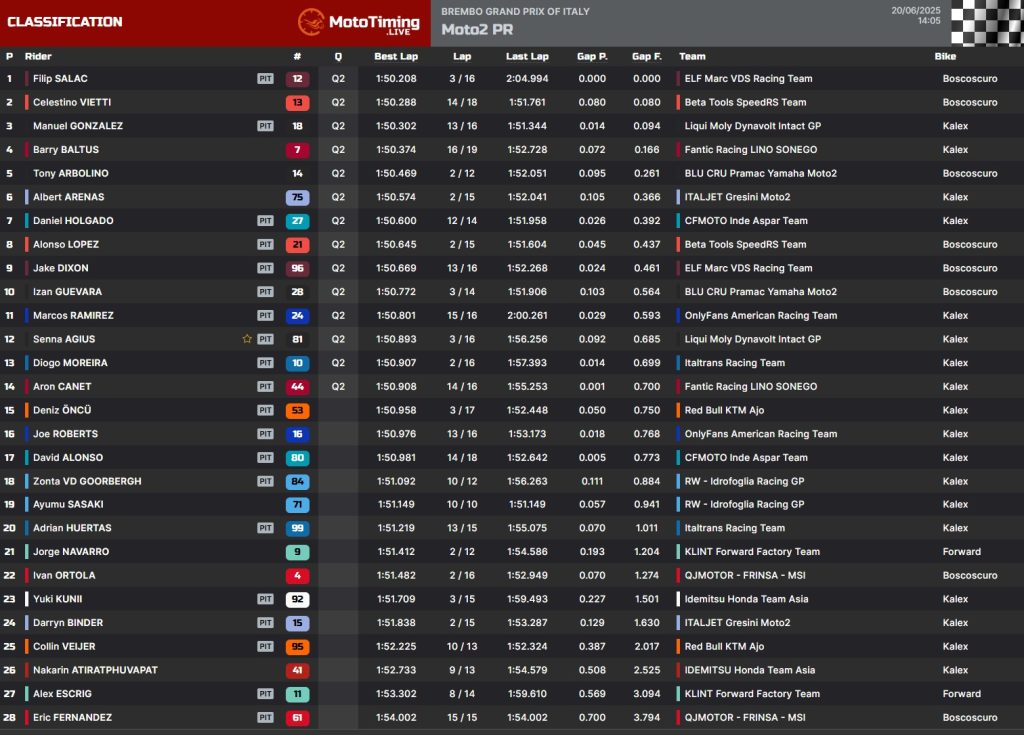Image resolution: width=1024 pixels, height=735 pixels.
Task: Click number 41 badge for Nakarin ATIRATPHUVAPAT
Action: click(x=297, y=670)
